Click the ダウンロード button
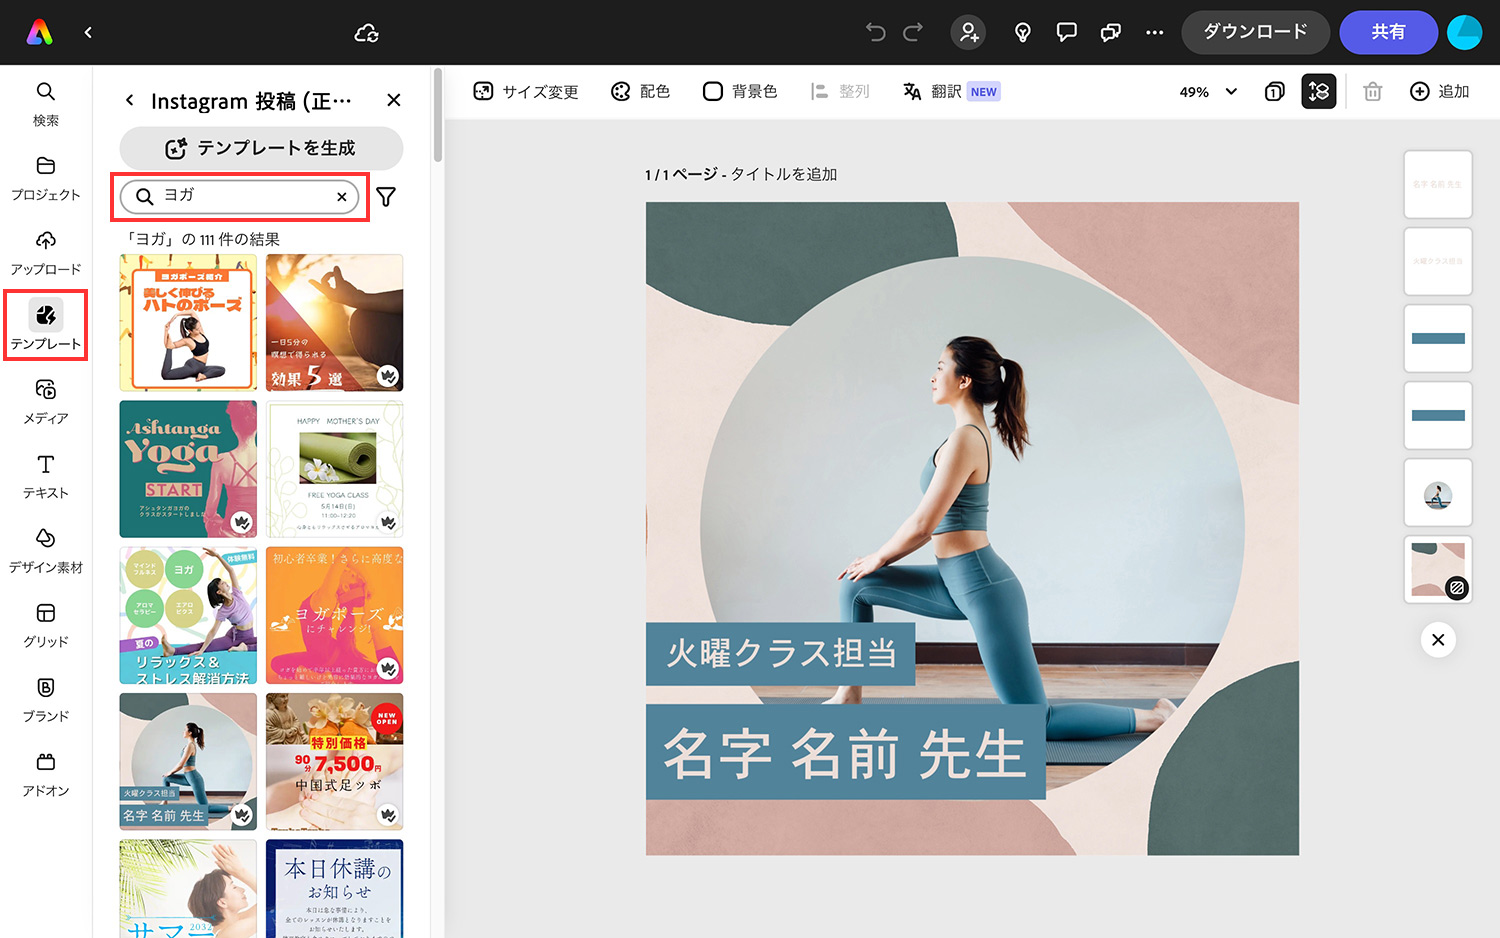The height and width of the screenshot is (938, 1500). tap(1255, 32)
